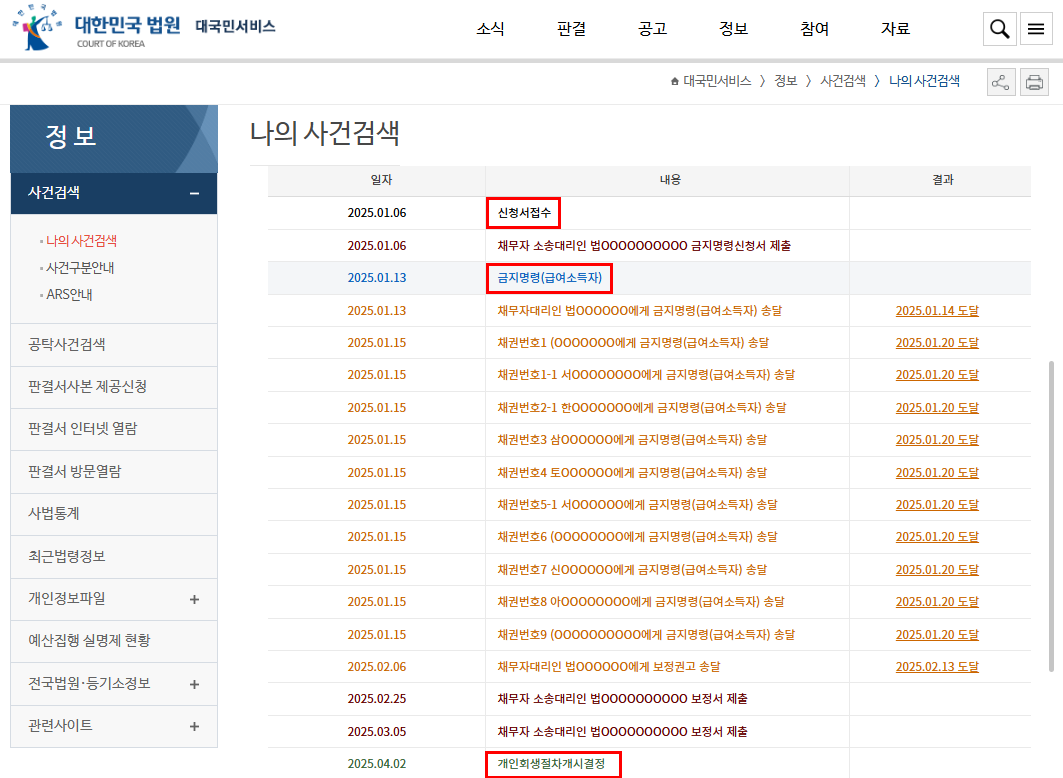1063x778 pixels.
Task: Collapse the 사건검색 sidebar section
Action: click(x=194, y=193)
